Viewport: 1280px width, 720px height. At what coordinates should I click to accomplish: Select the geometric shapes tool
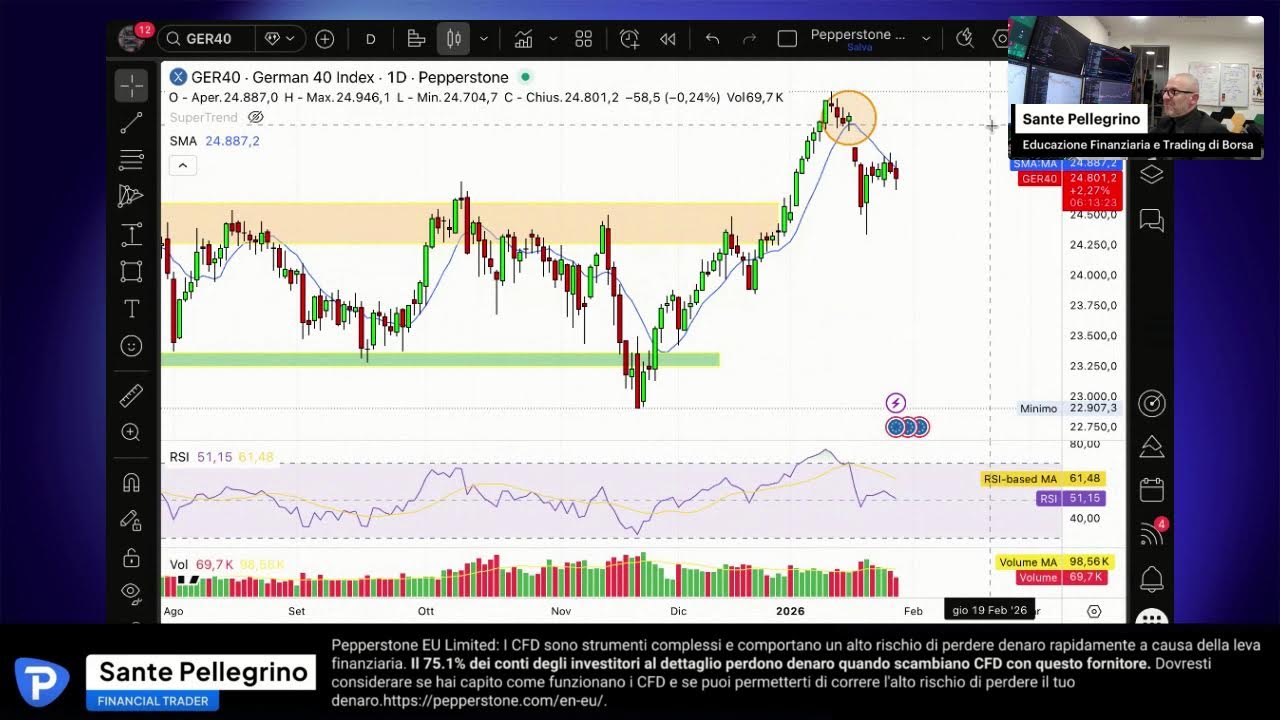point(131,271)
